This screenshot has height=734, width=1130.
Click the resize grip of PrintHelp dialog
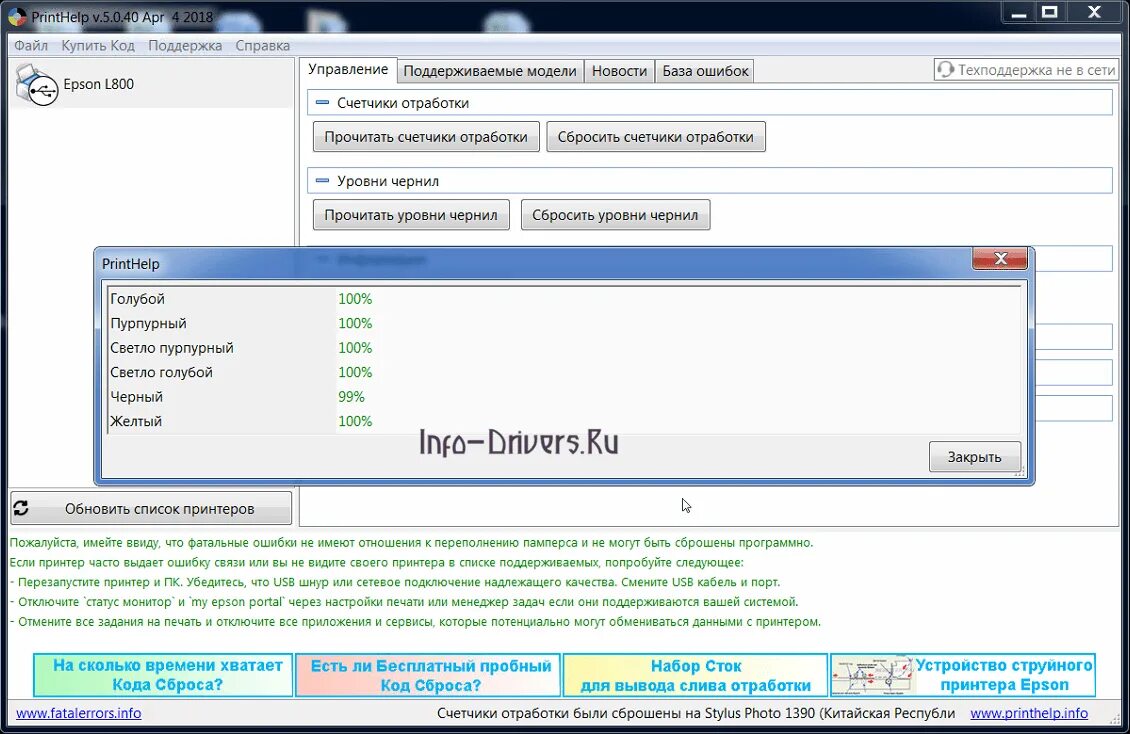1020,472
